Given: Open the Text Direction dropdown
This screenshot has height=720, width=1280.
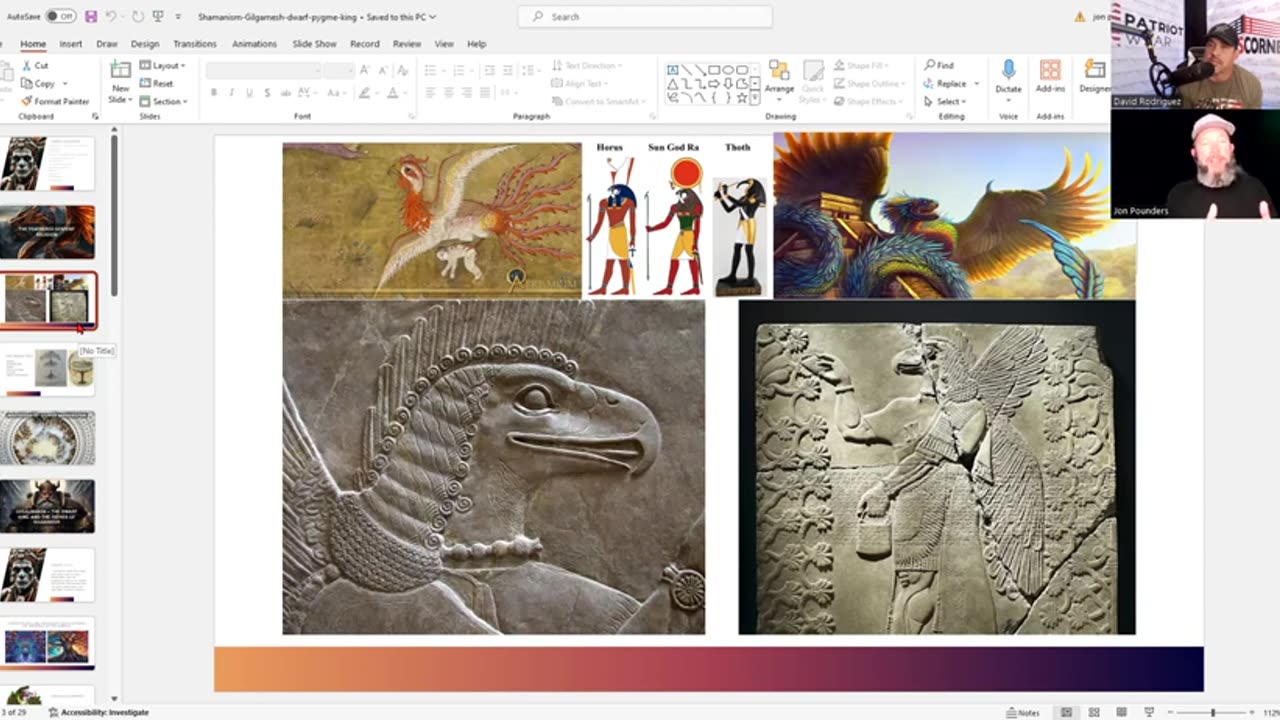Looking at the screenshot, I should (x=586, y=66).
